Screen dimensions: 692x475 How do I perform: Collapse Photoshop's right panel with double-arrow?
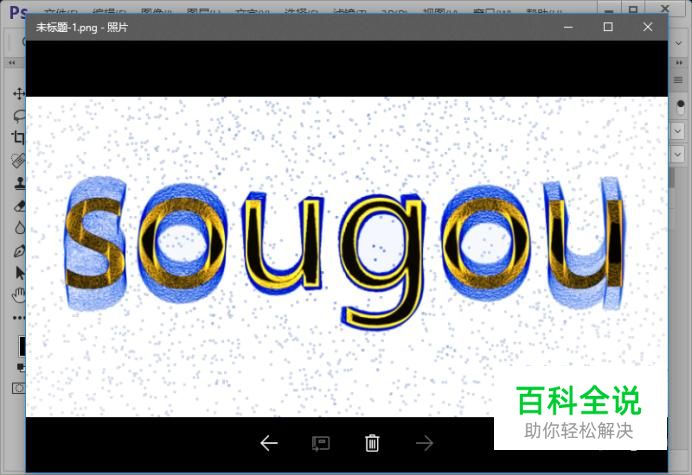click(x=679, y=63)
